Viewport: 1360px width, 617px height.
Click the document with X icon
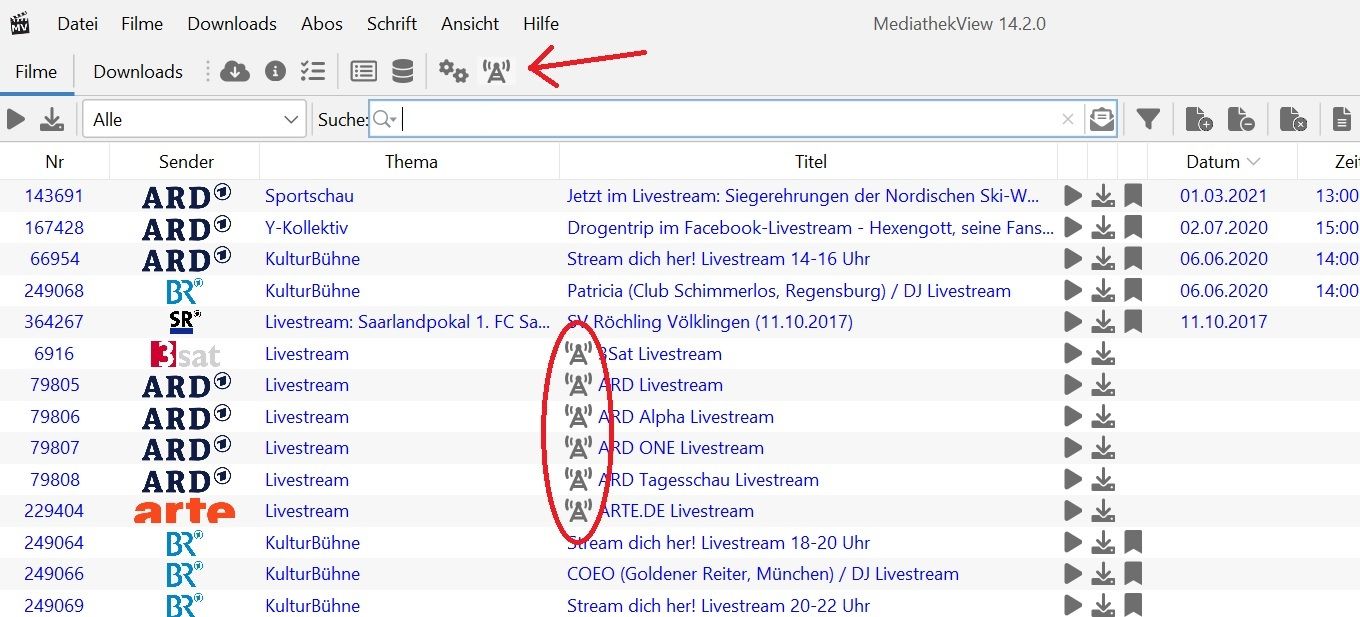click(1293, 120)
